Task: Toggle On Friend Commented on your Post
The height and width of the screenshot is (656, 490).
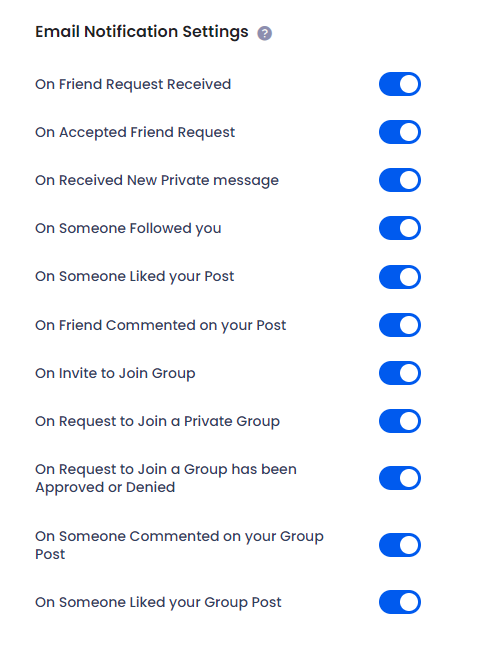Action: 400,325
